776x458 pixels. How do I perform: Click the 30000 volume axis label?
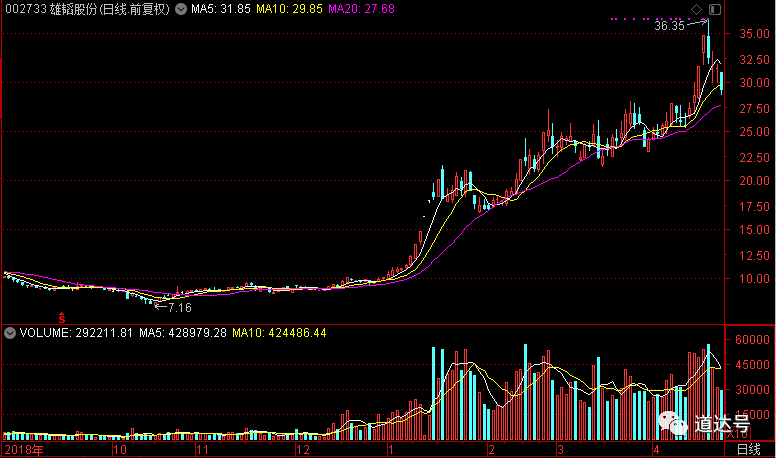point(752,390)
